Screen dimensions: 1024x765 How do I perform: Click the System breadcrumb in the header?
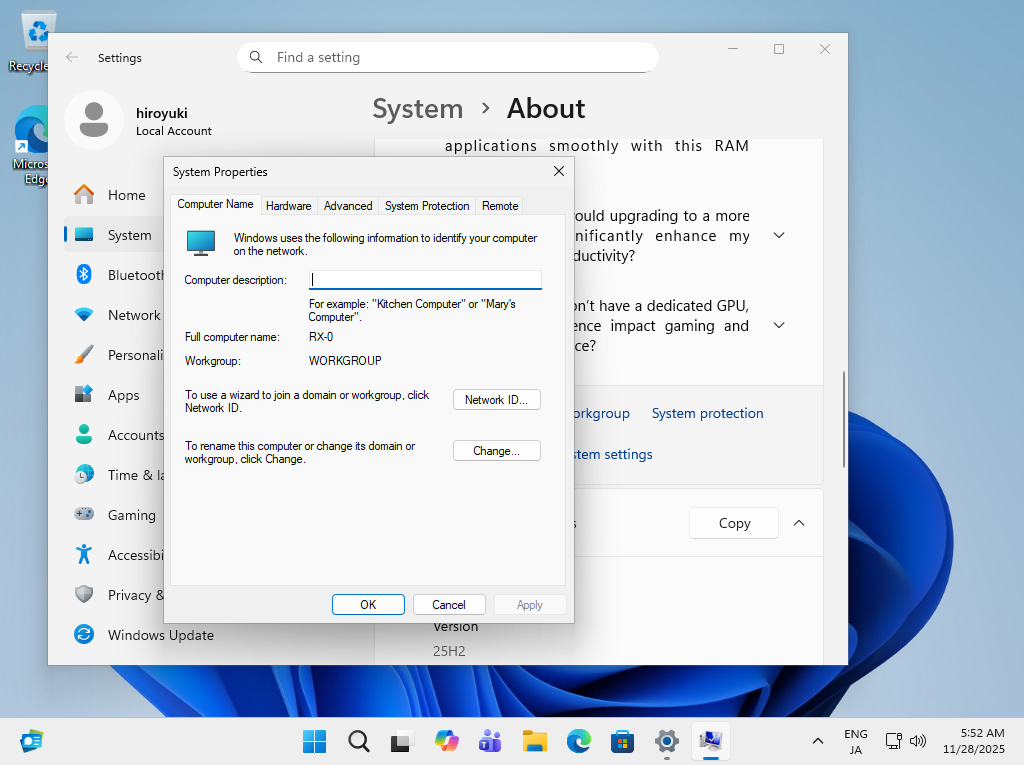(x=418, y=108)
